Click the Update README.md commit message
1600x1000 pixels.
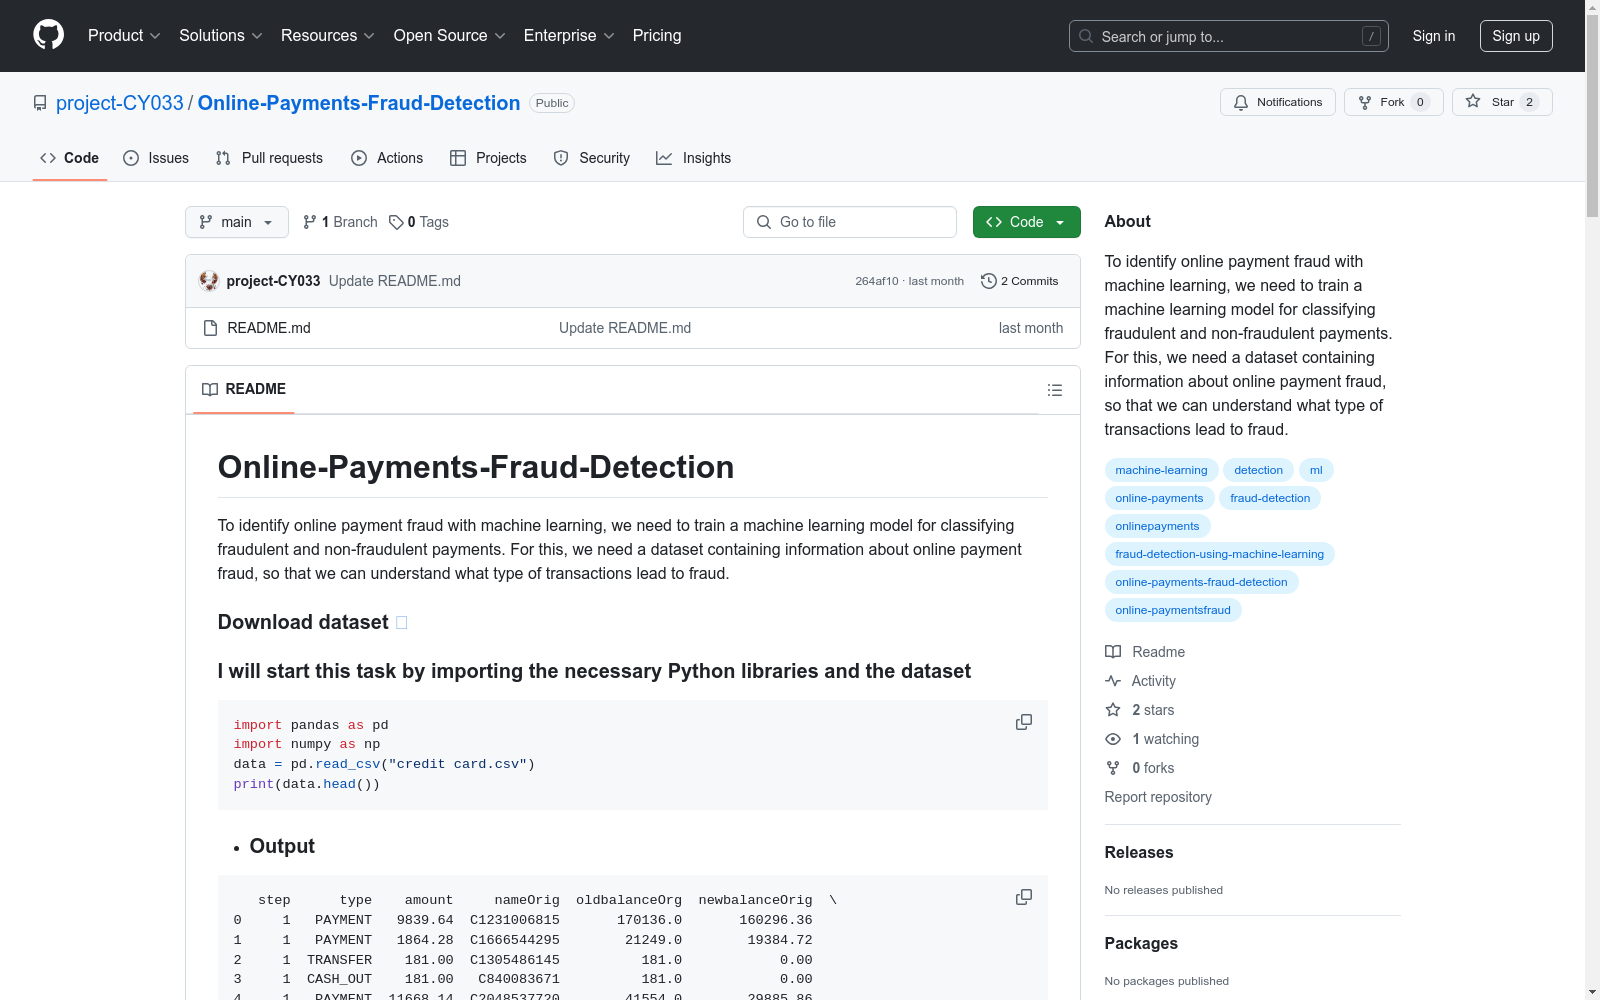[395, 281]
